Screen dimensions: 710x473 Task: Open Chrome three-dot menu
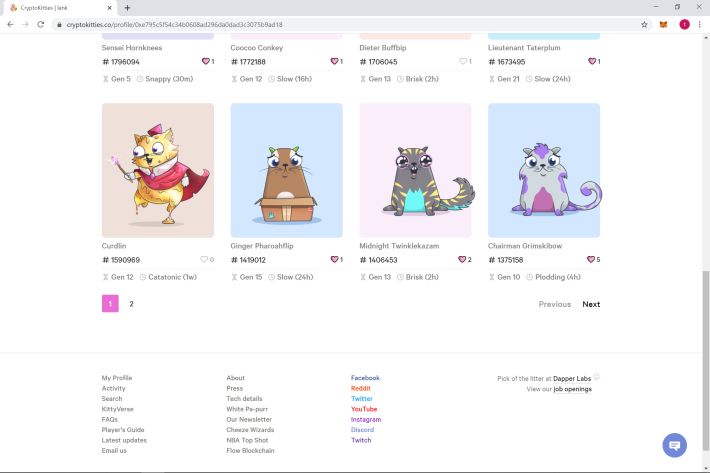coord(700,24)
